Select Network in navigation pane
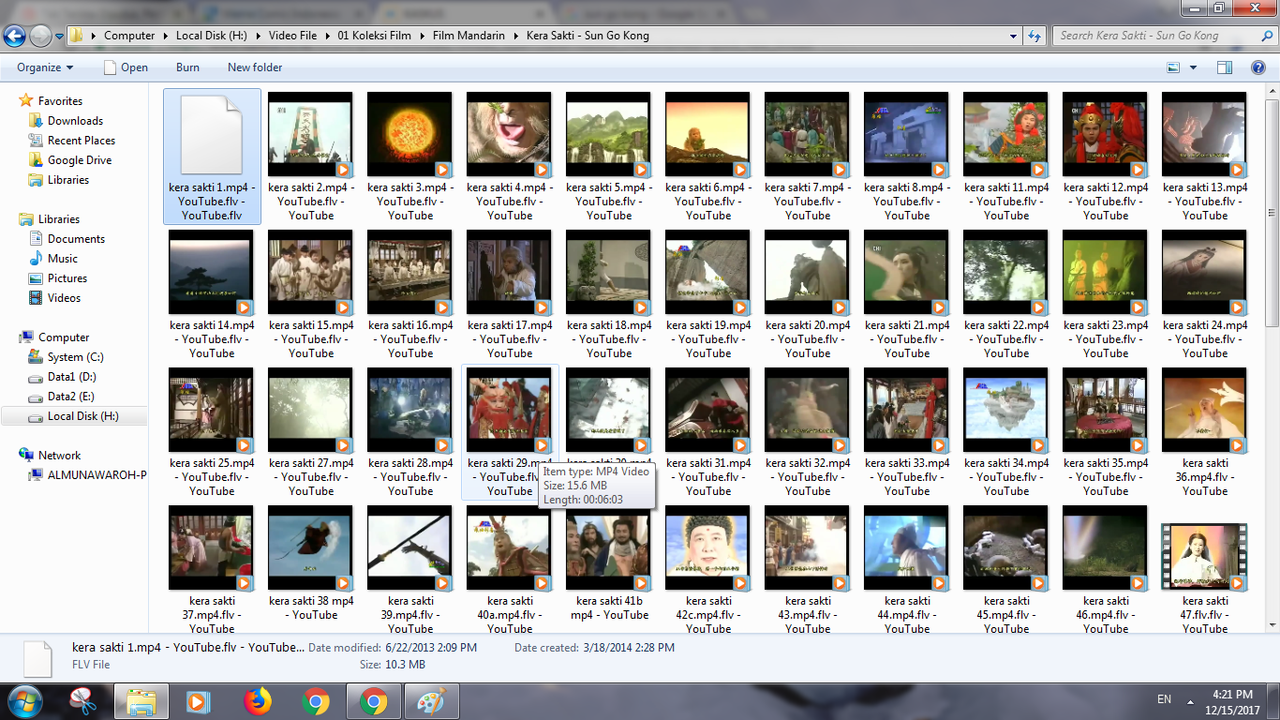Screen dimensions: 1280x720 point(59,455)
